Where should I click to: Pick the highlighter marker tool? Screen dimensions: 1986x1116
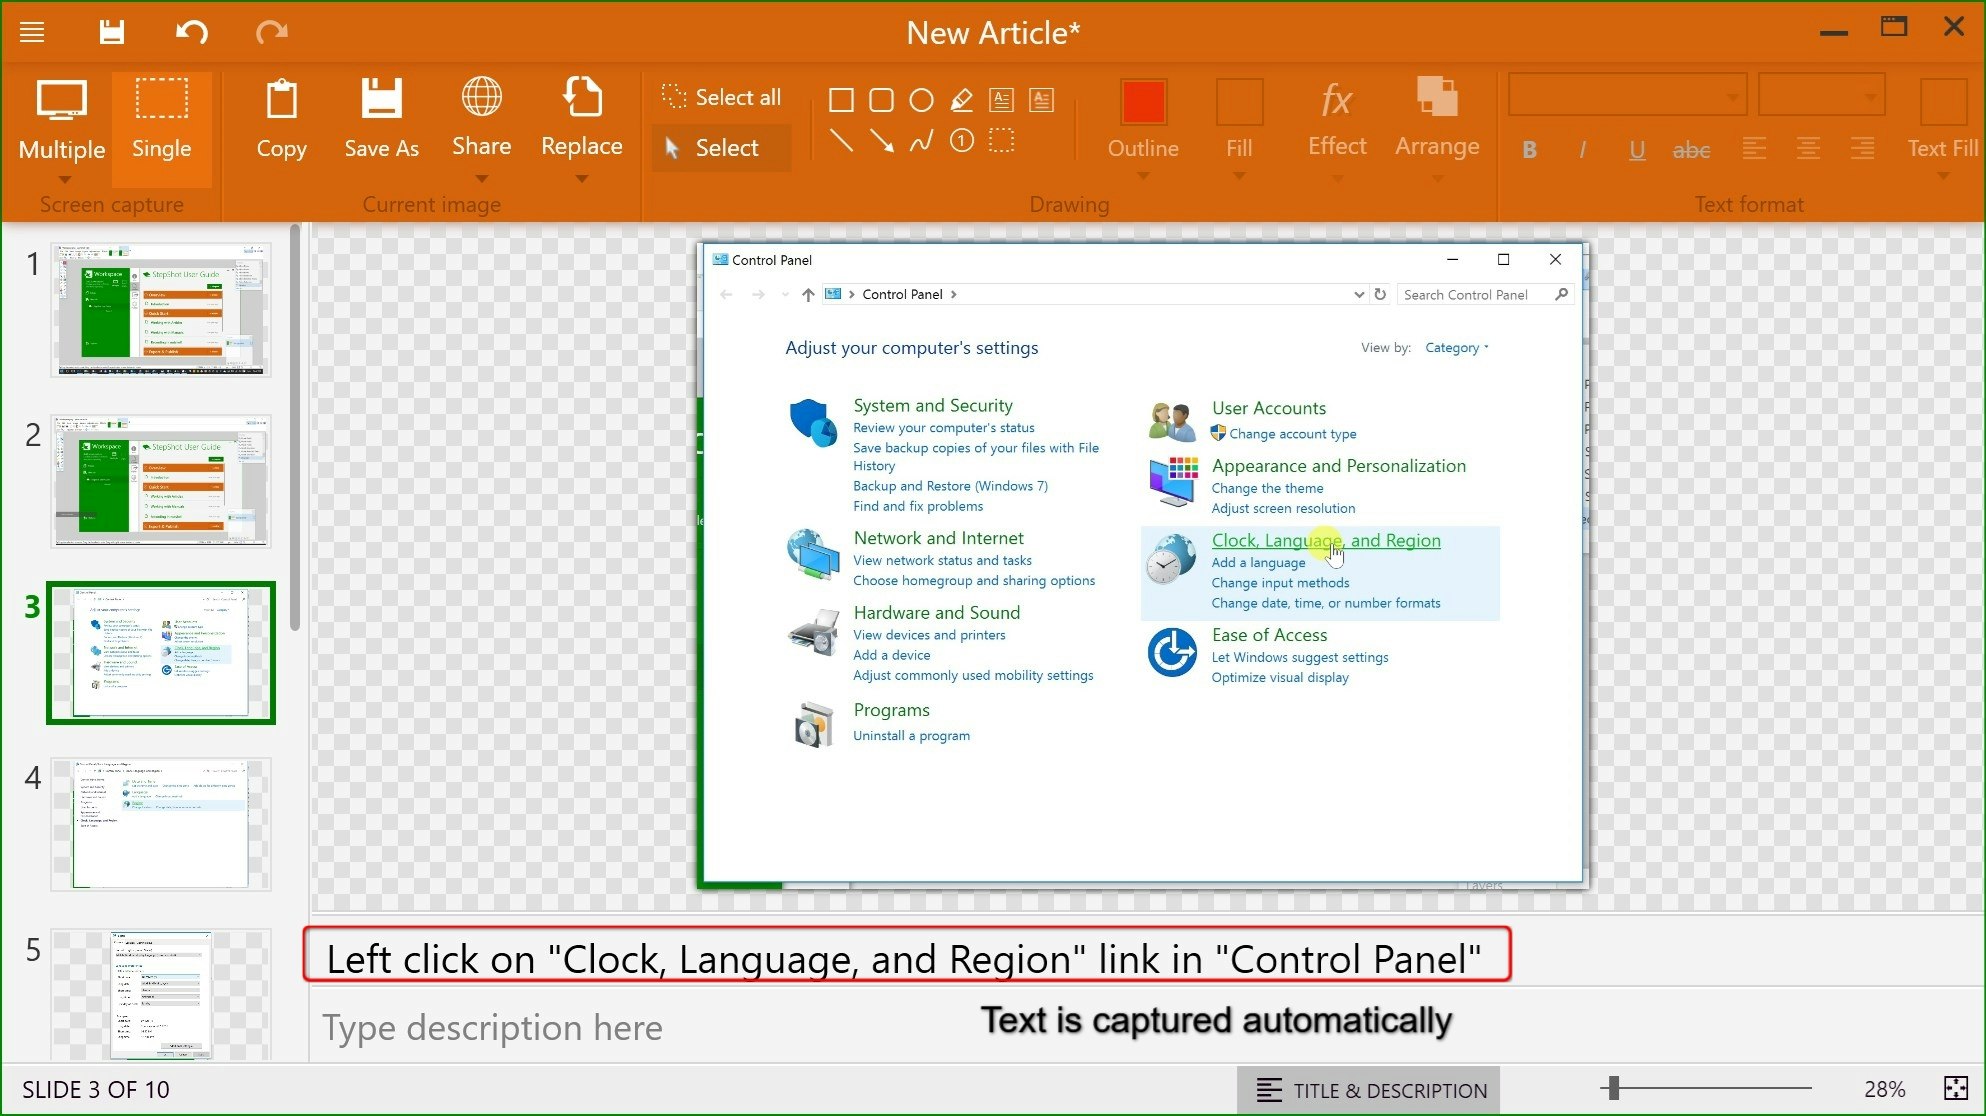tap(961, 100)
